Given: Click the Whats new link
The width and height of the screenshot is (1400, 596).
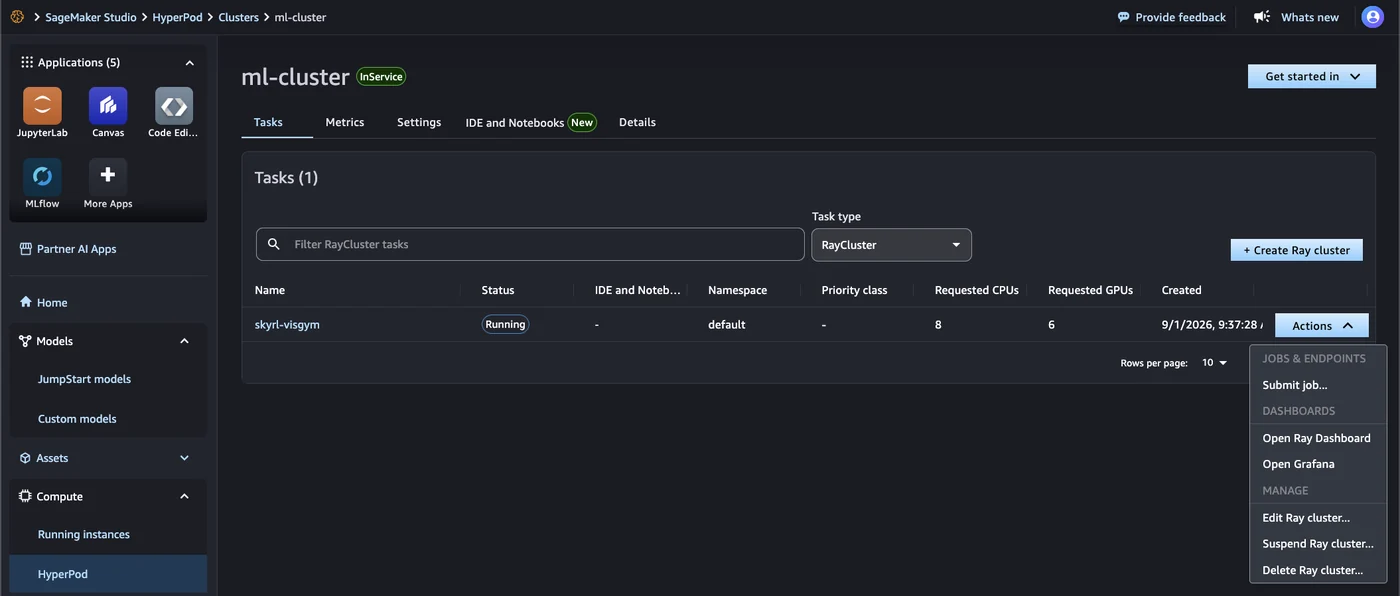Looking at the screenshot, I should coord(1310,17).
